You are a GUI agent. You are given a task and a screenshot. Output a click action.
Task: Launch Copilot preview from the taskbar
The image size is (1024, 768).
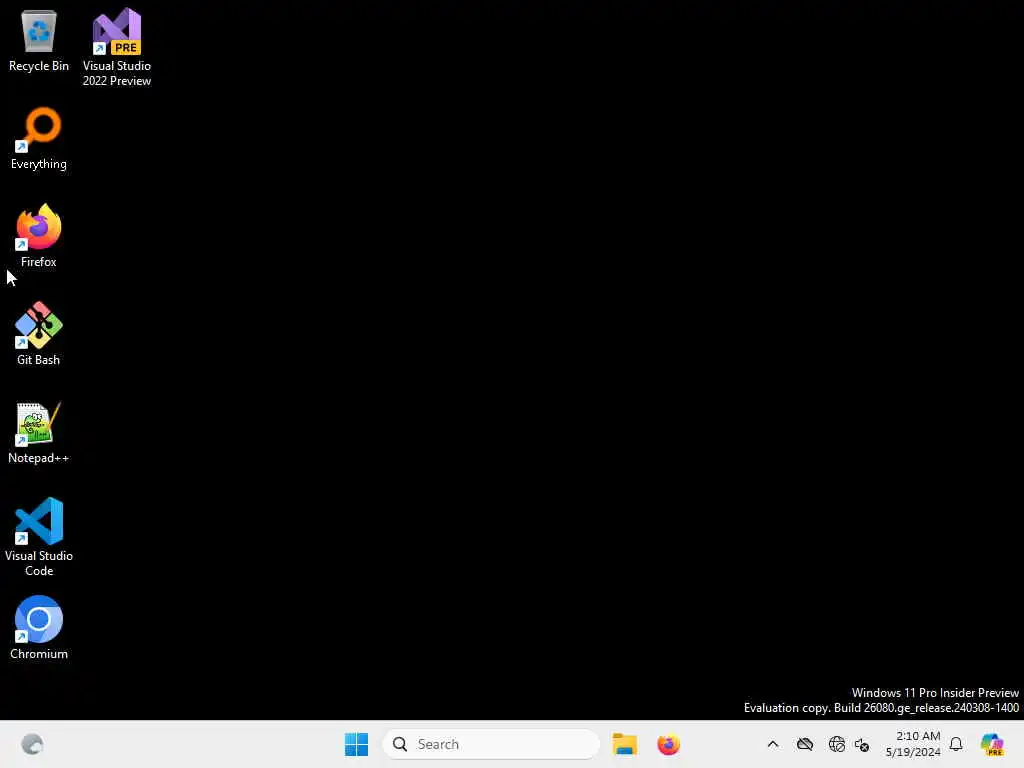(992, 744)
